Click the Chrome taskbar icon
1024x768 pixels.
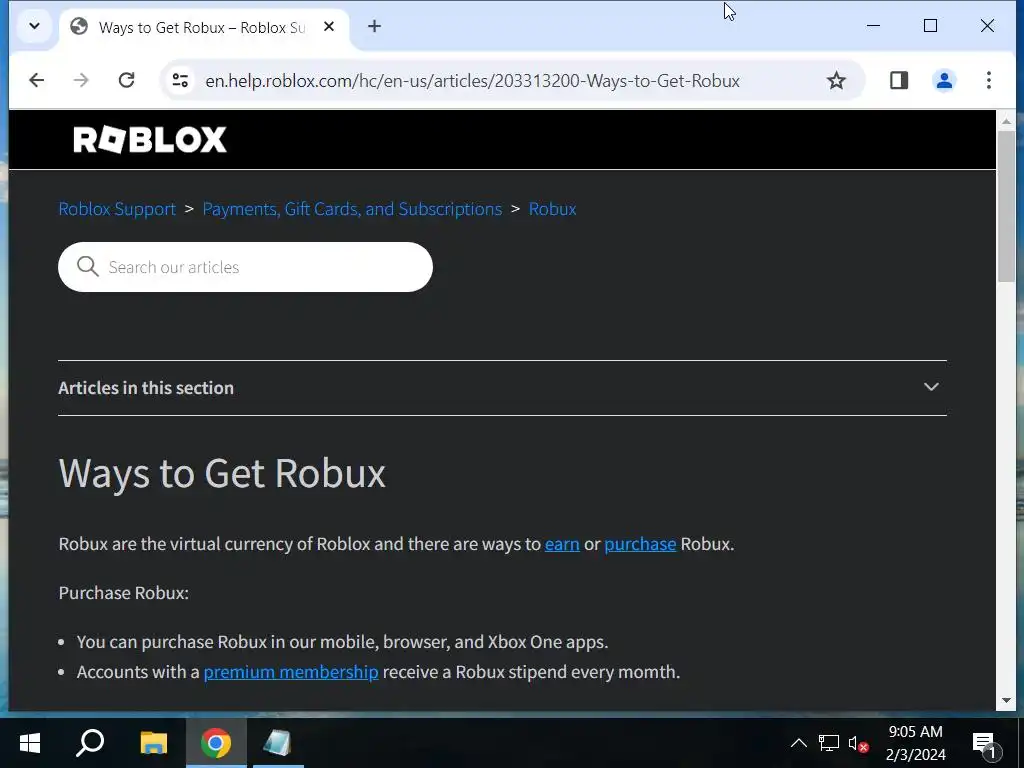(216, 743)
